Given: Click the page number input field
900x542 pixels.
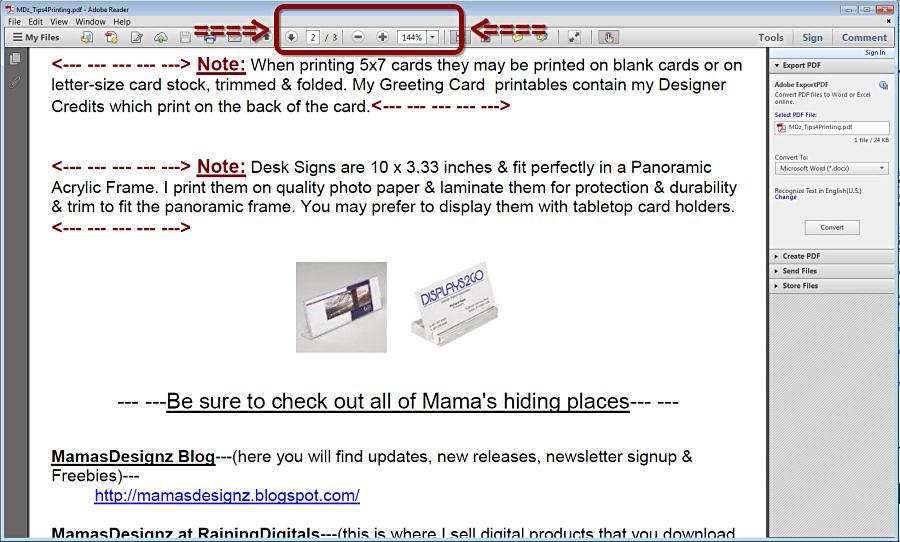Looking at the screenshot, I should (313, 37).
